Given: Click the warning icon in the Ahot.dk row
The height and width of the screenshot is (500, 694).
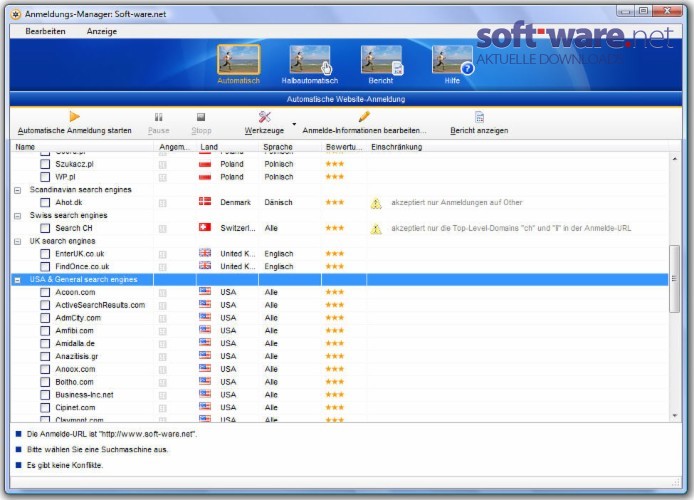Looking at the screenshot, I should point(376,203).
